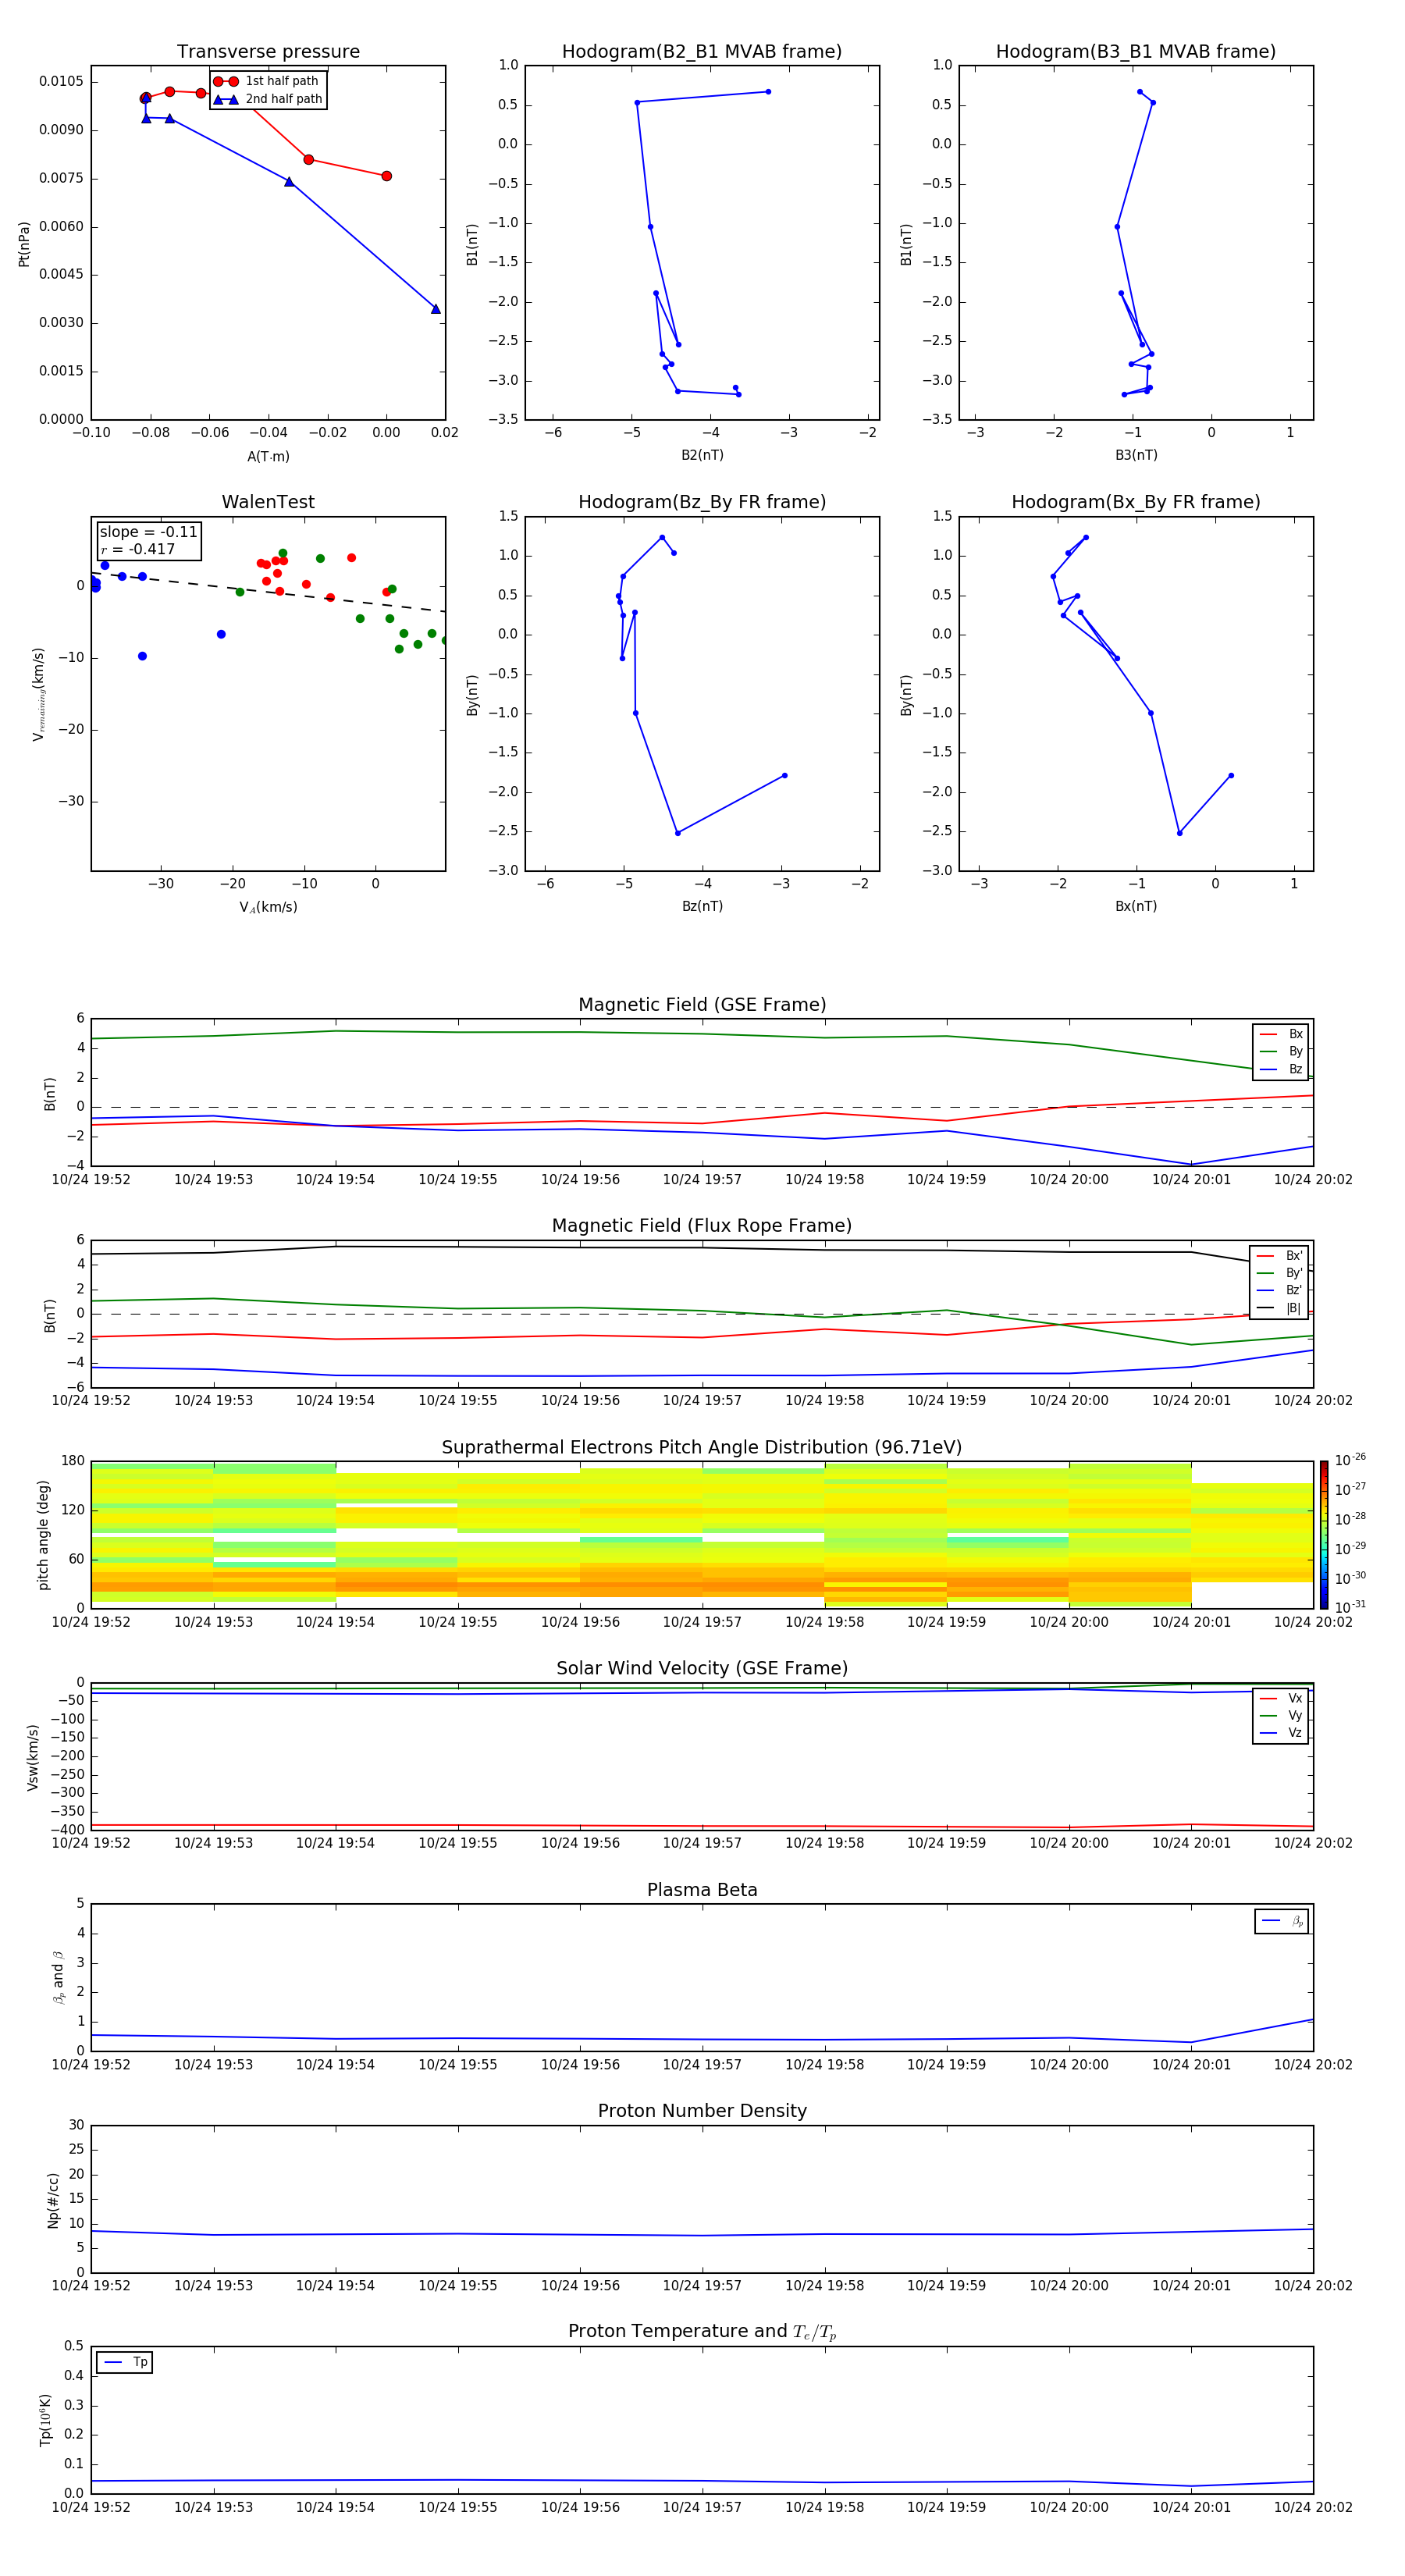Click the 'pitch angle (deg)' axis label
This screenshot has height=2576, width=1405.
43,1535
